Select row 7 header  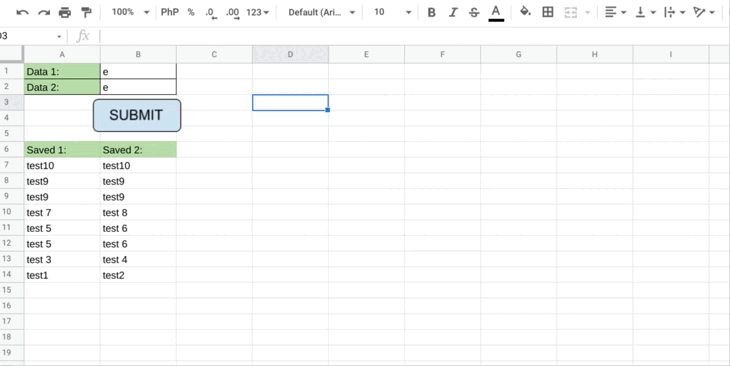coord(12,165)
